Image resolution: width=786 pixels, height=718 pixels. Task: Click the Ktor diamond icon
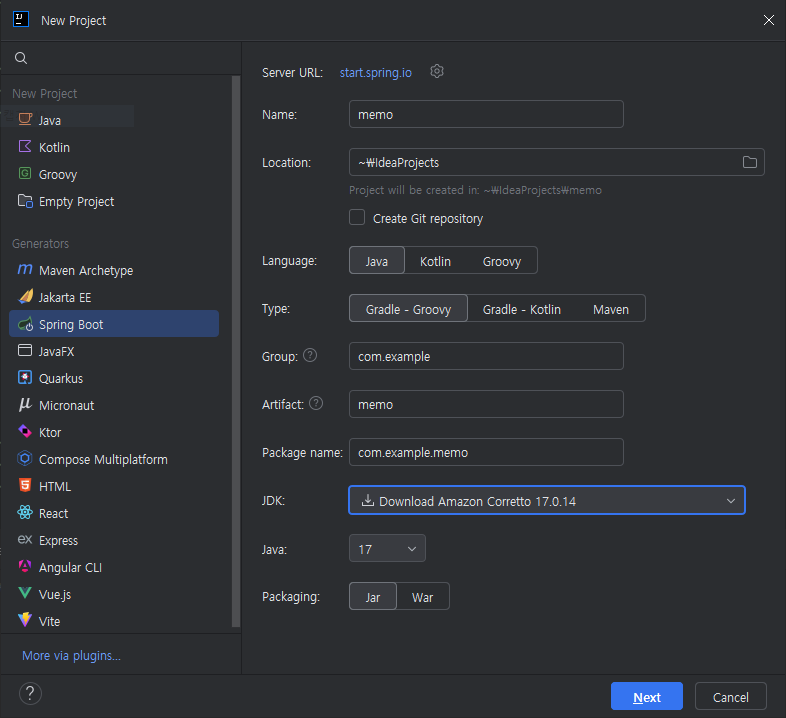tap(25, 431)
